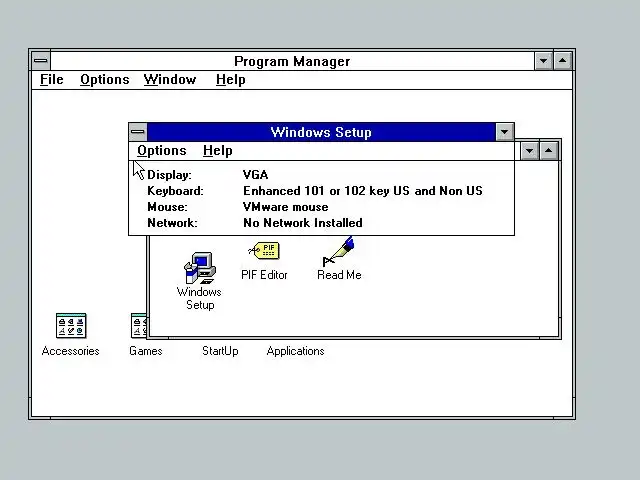Open Program Manager control-menu box
The width and height of the screenshot is (640, 480).
[41, 61]
